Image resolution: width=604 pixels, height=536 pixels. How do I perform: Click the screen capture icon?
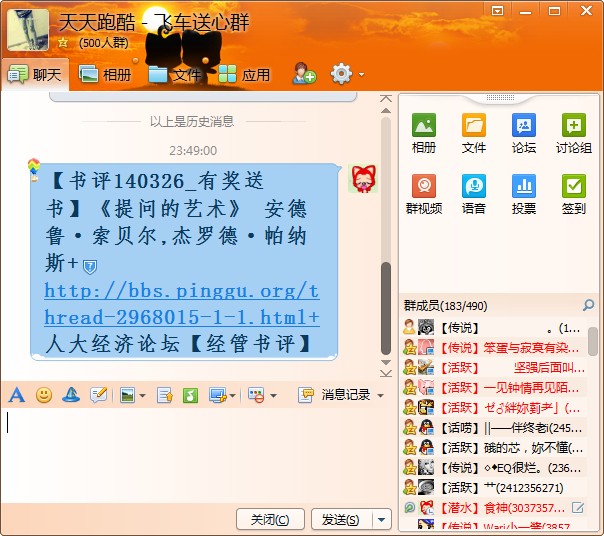pyautogui.click(x=218, y=395)
